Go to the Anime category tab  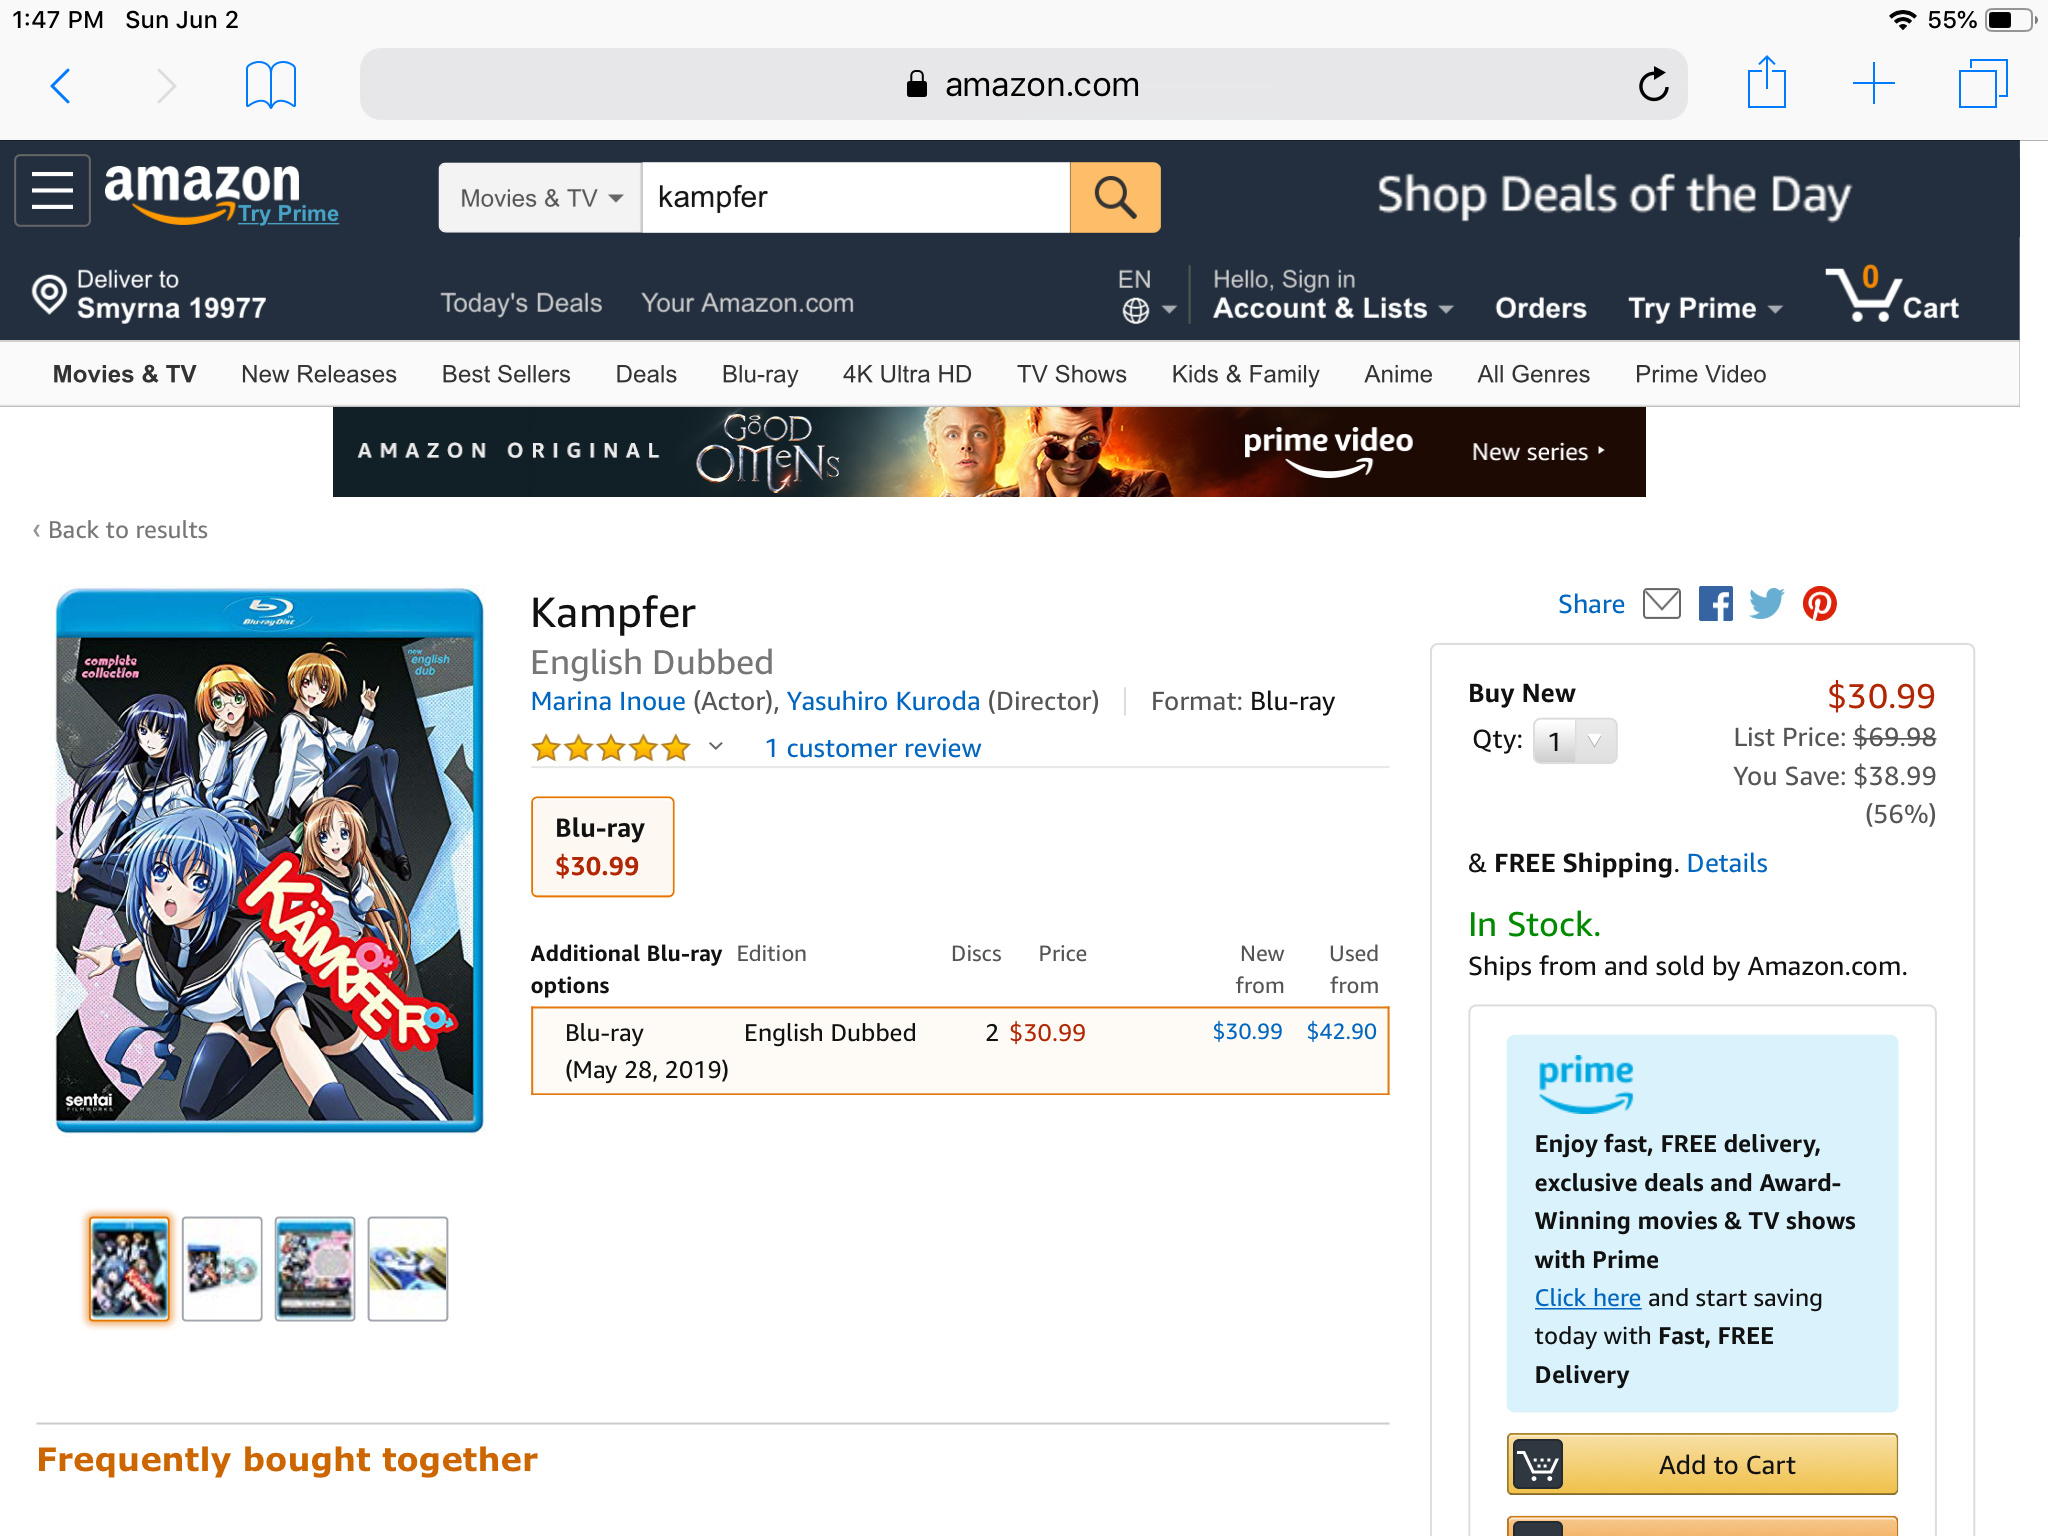pos(1397,374)
